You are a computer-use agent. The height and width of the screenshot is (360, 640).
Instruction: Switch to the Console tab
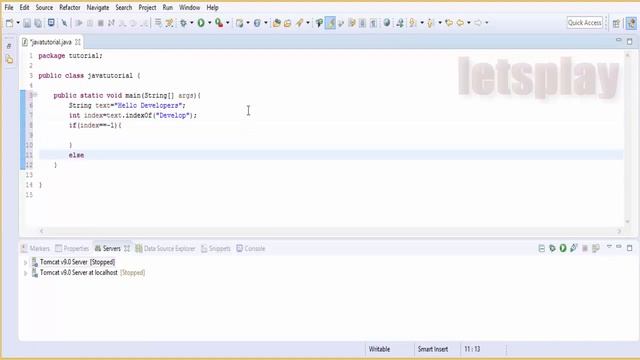(x=251, y=248)
